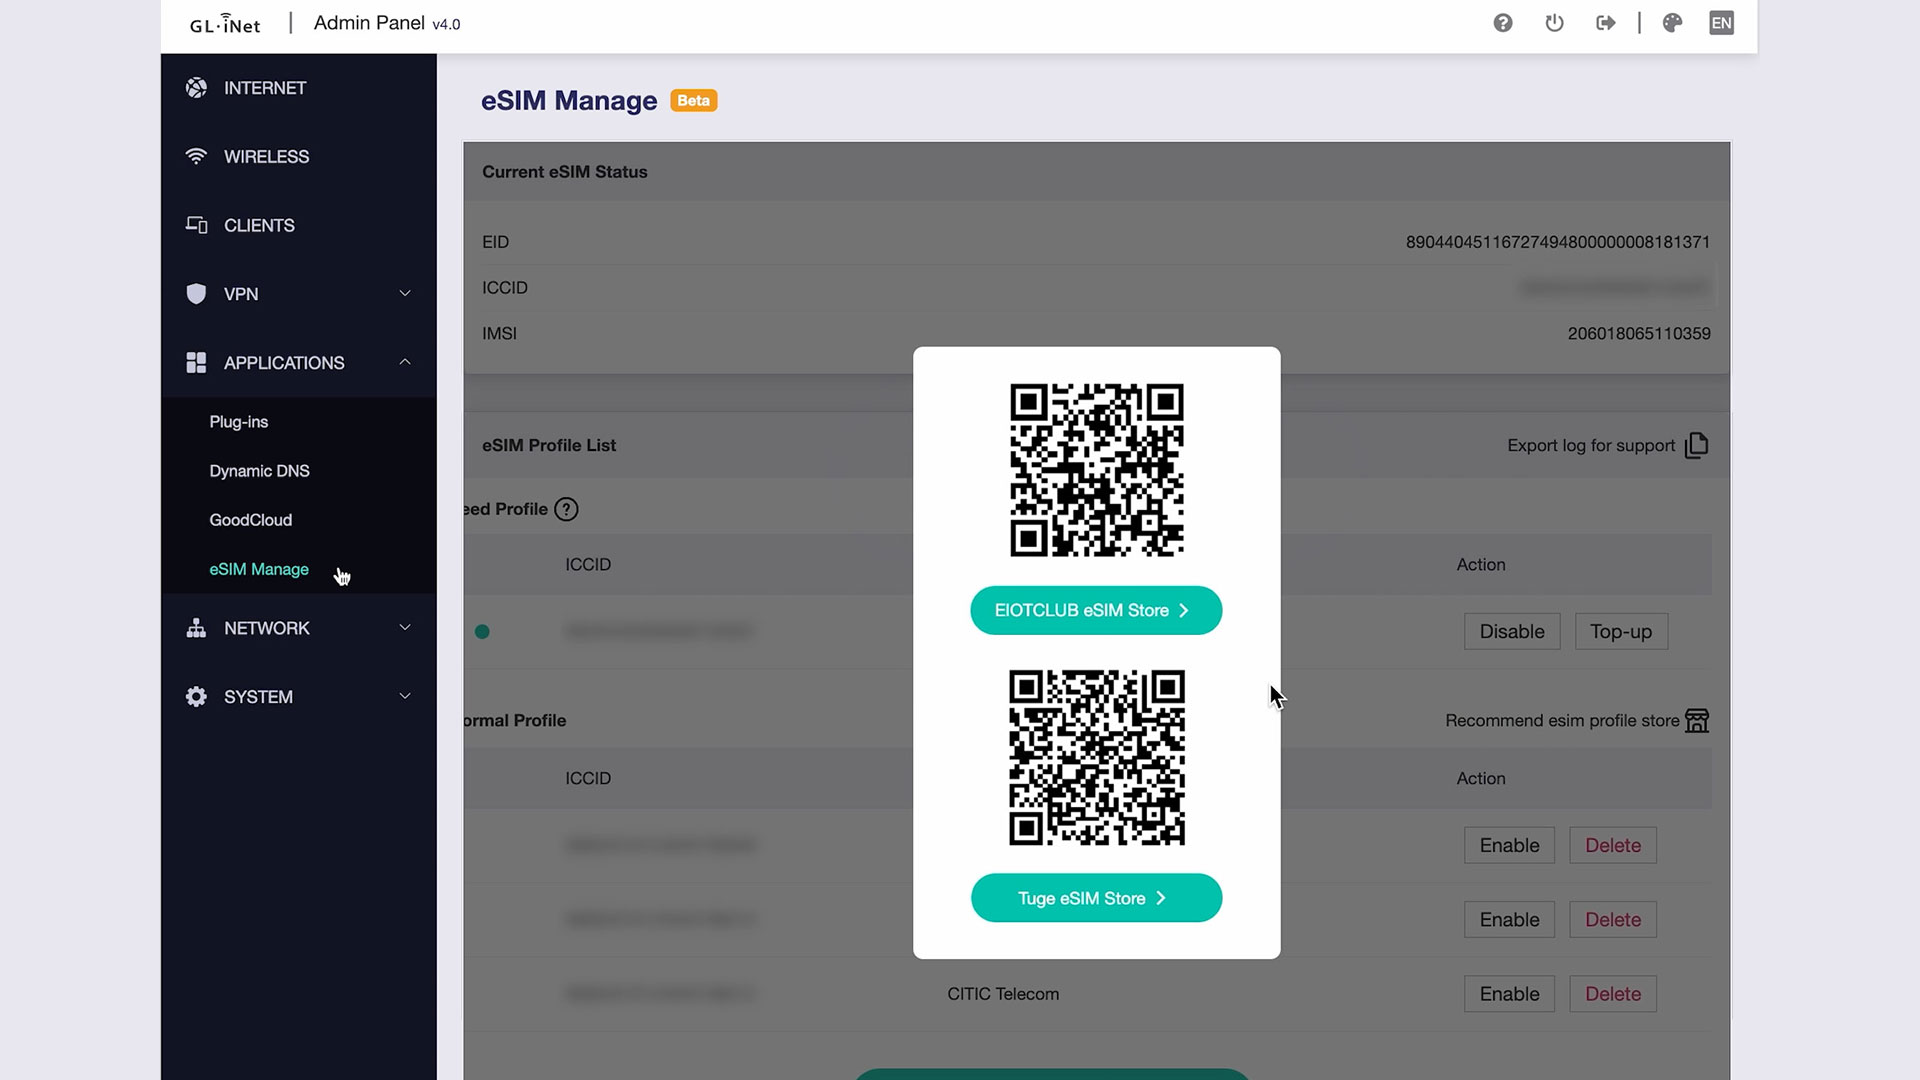Open the WIRELESS menu item
This screenshot has height=1080, width=1920.
298,157
